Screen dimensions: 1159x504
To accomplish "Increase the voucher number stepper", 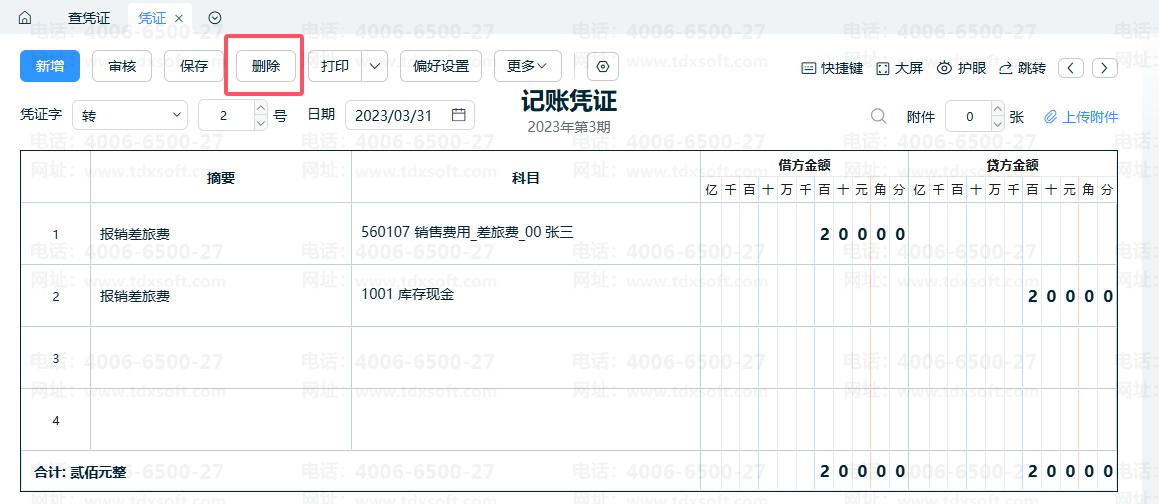I will click(261, 108).
